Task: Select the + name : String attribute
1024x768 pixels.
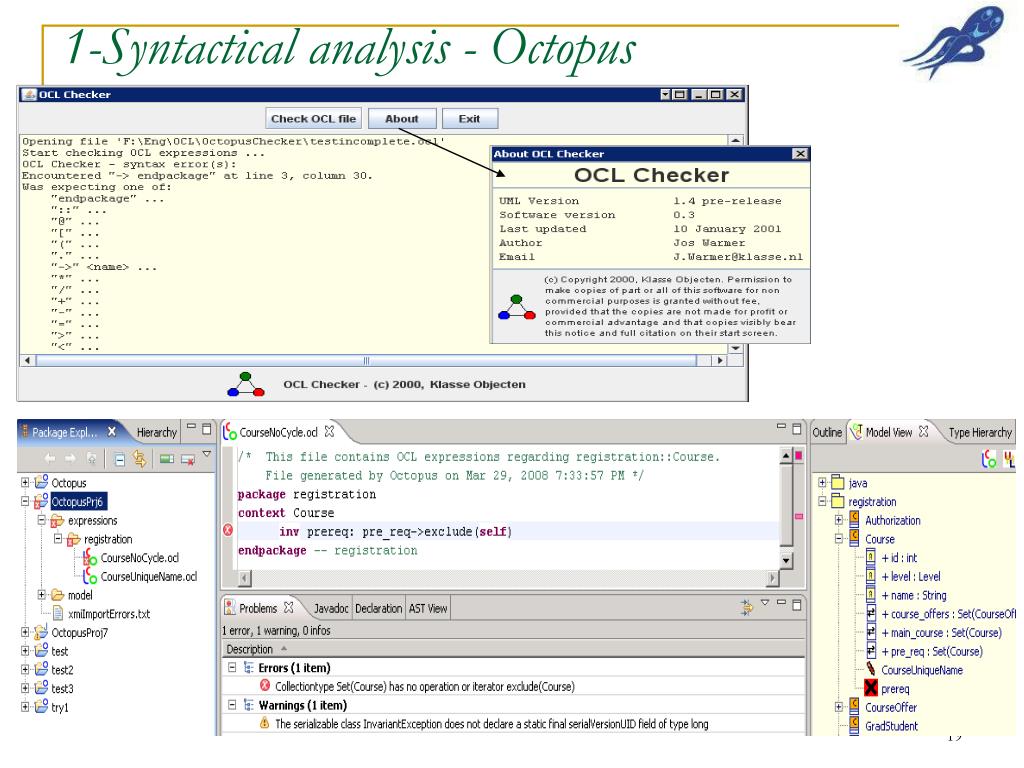Action: (x=914, y=595)
